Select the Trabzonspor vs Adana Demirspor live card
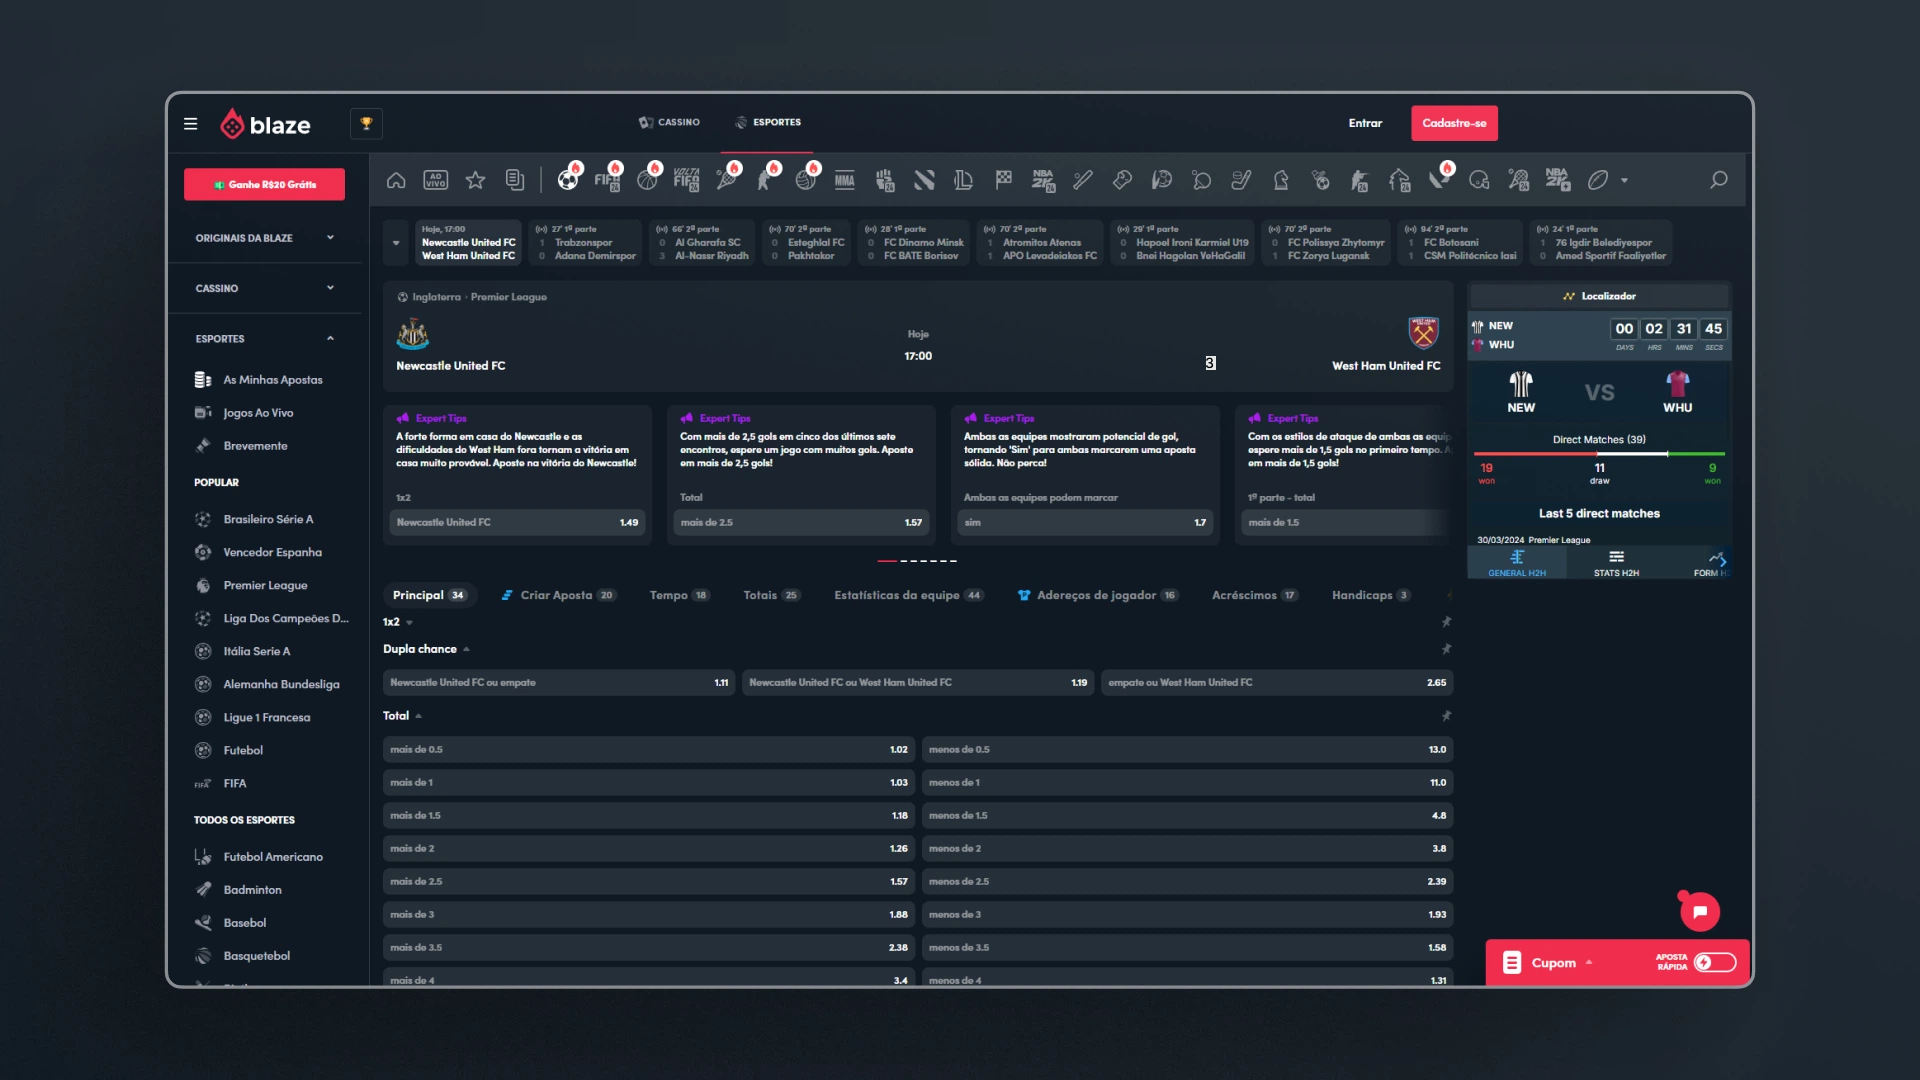The image size is (1920, 1080). point(586,243)
